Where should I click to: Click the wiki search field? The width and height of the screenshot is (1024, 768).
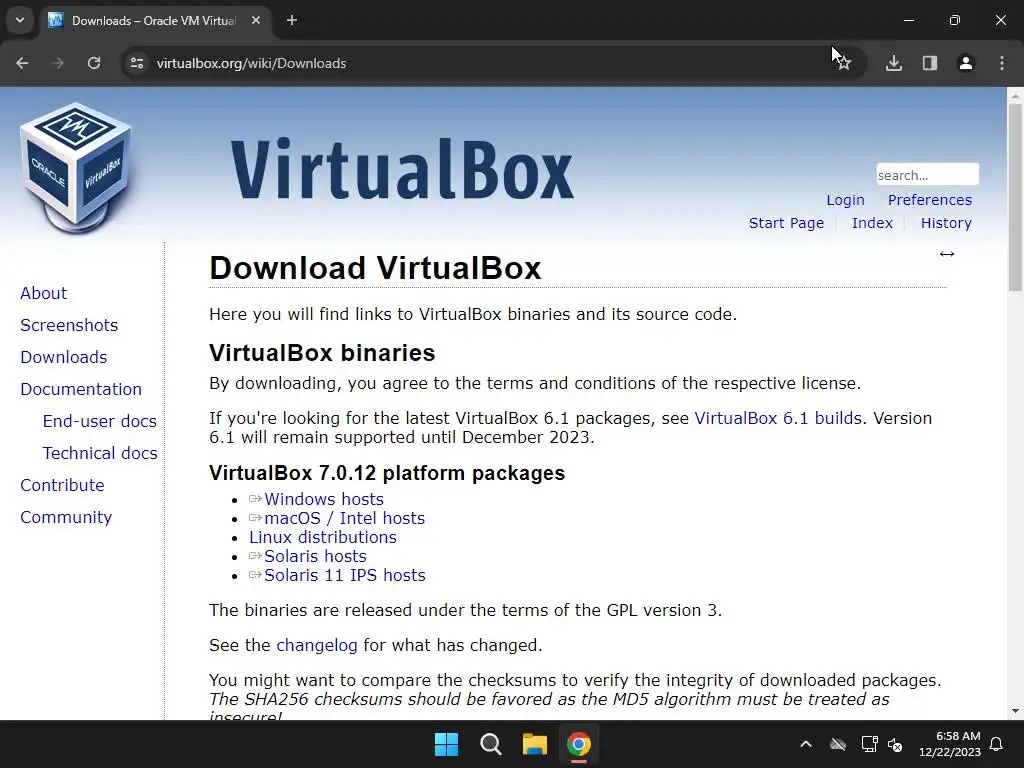pyautogui.click(x=927, y=174)
